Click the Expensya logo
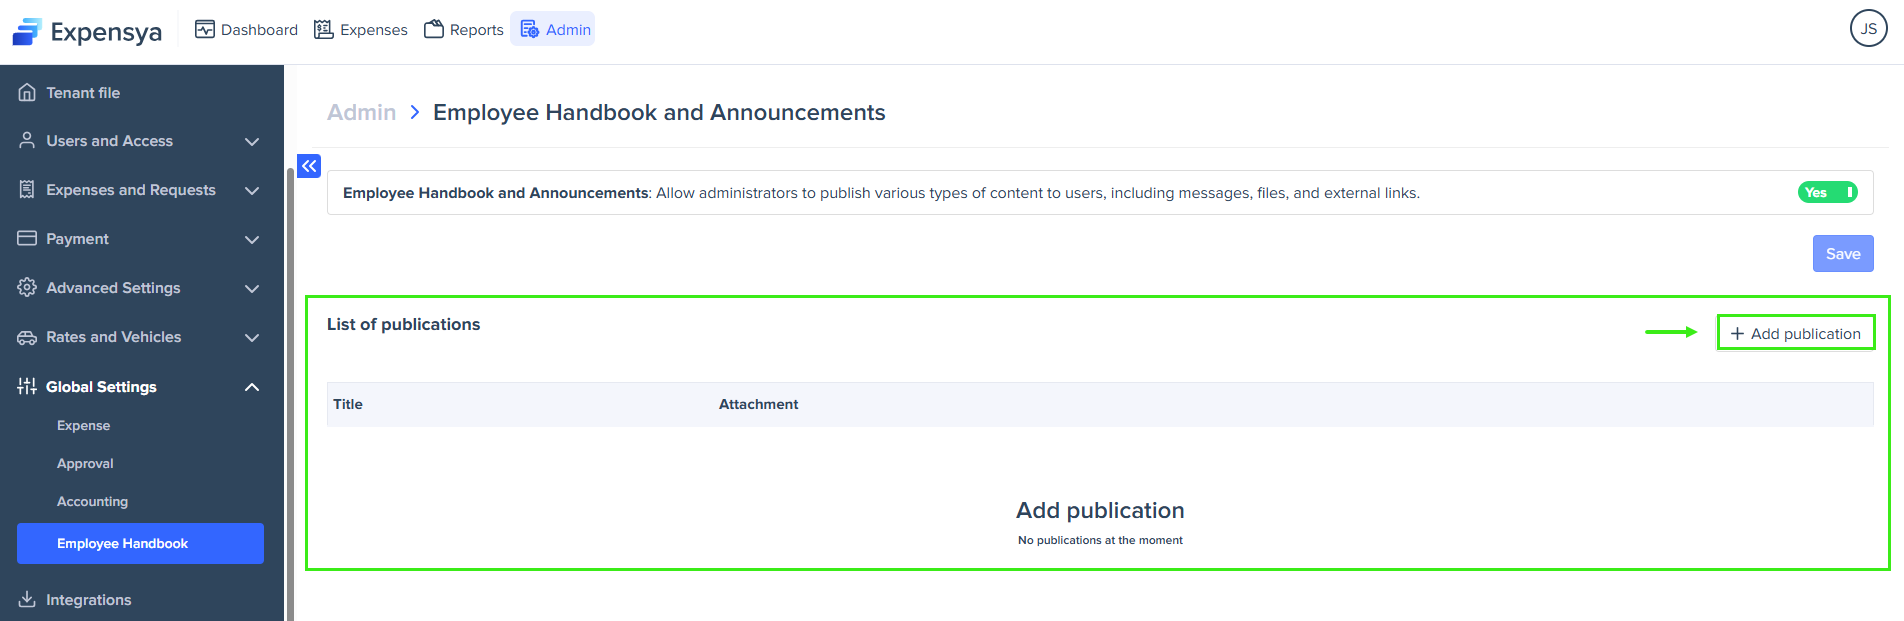 [87, 32]
